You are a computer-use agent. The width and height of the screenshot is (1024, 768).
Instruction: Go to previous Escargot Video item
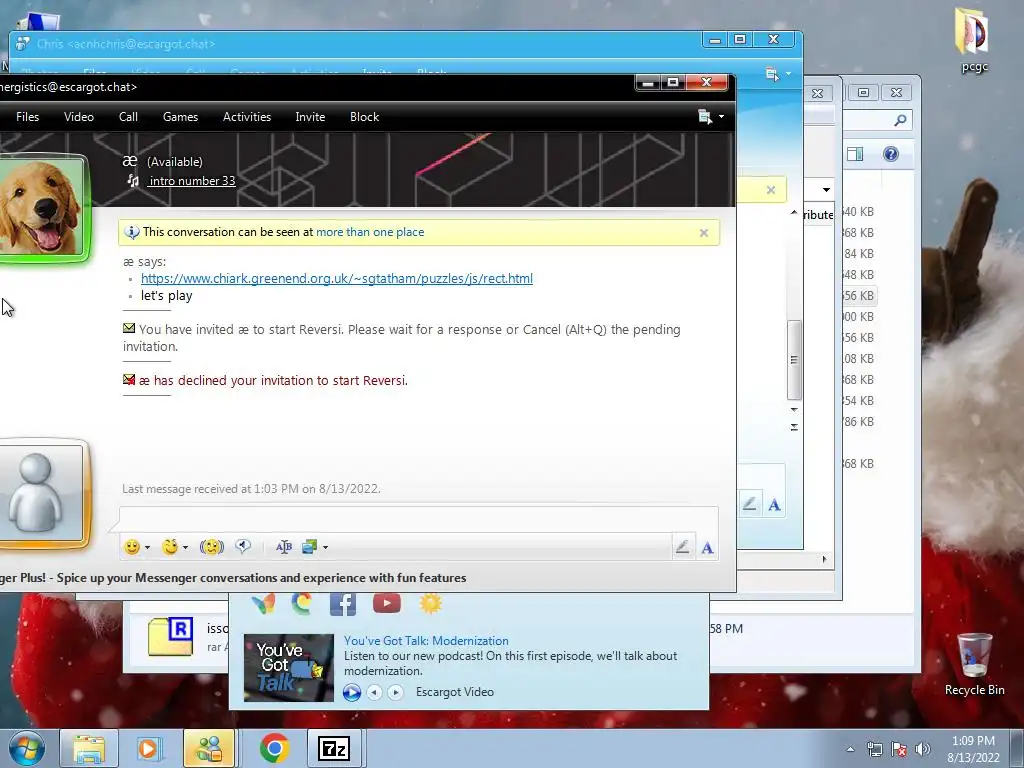click(x=374, y=692)
